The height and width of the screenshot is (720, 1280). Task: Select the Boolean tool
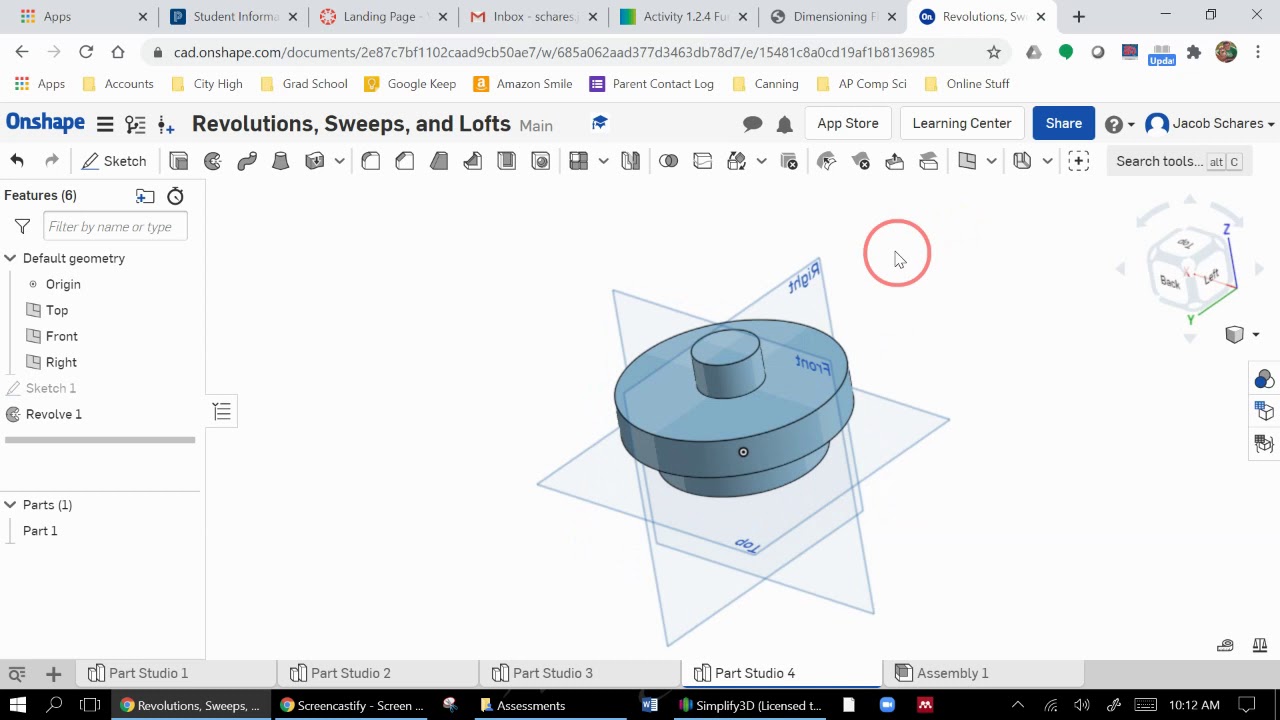(669, 161)
